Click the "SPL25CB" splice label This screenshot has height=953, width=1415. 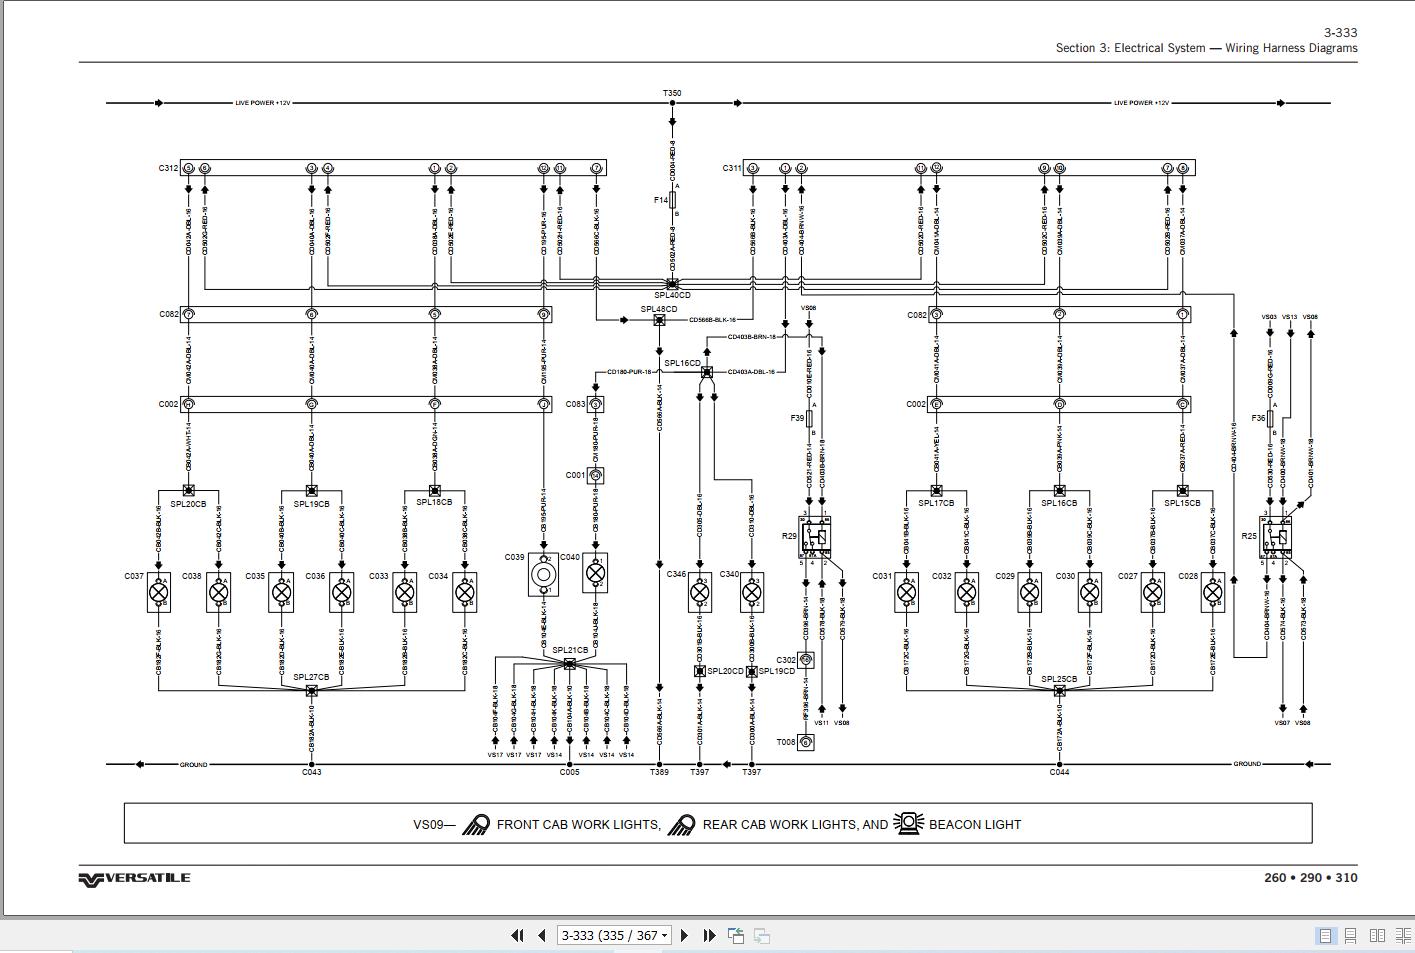[x=1059, y=679]
